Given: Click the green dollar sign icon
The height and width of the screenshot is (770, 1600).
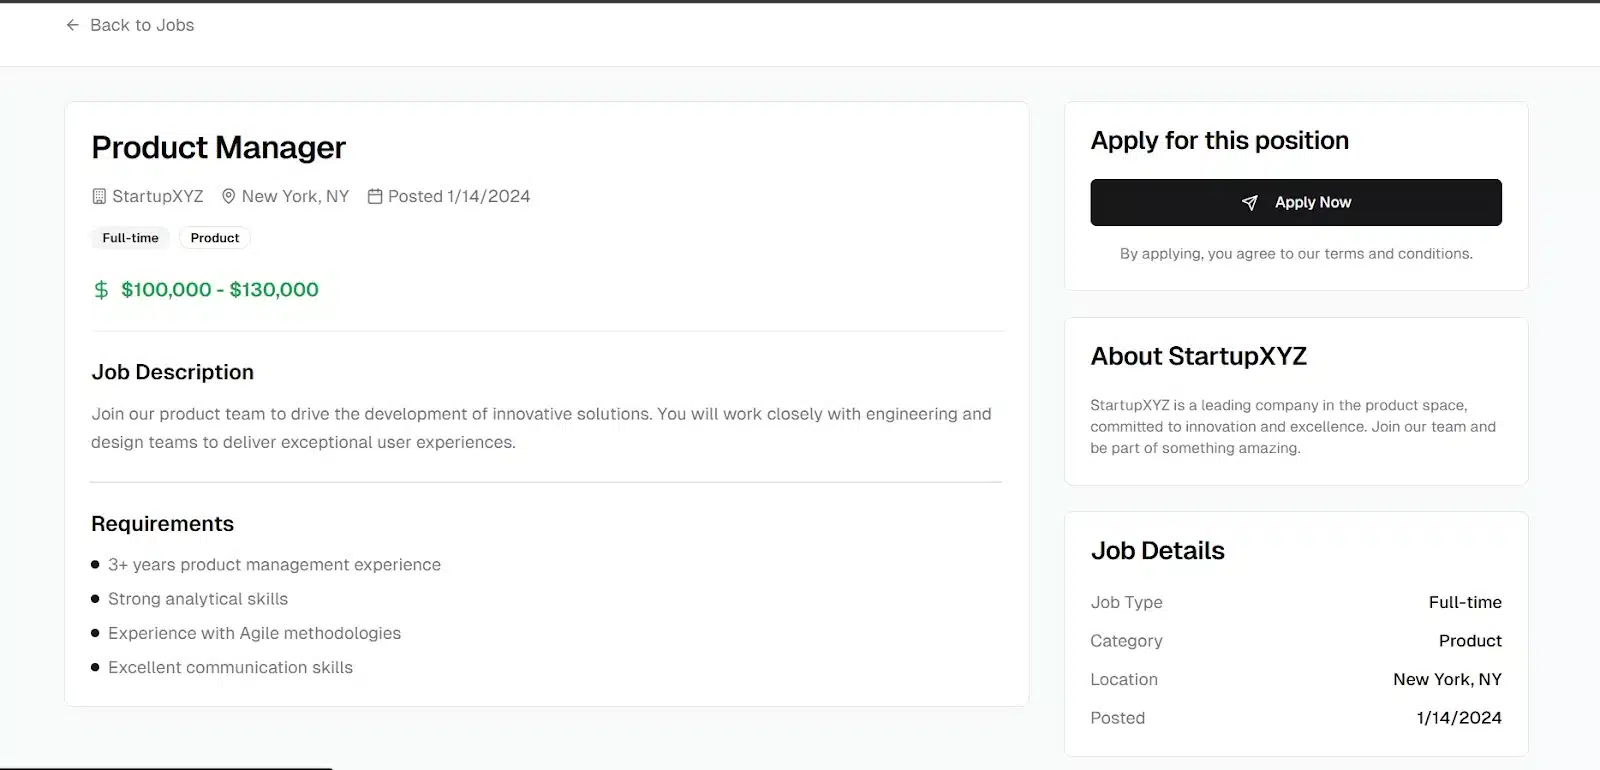Looking at the screenshot, I should (101, 290).
